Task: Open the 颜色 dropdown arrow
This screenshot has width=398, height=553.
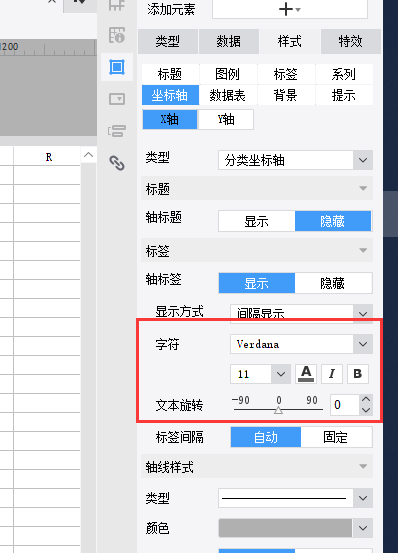Action: [x=363, y=528]
